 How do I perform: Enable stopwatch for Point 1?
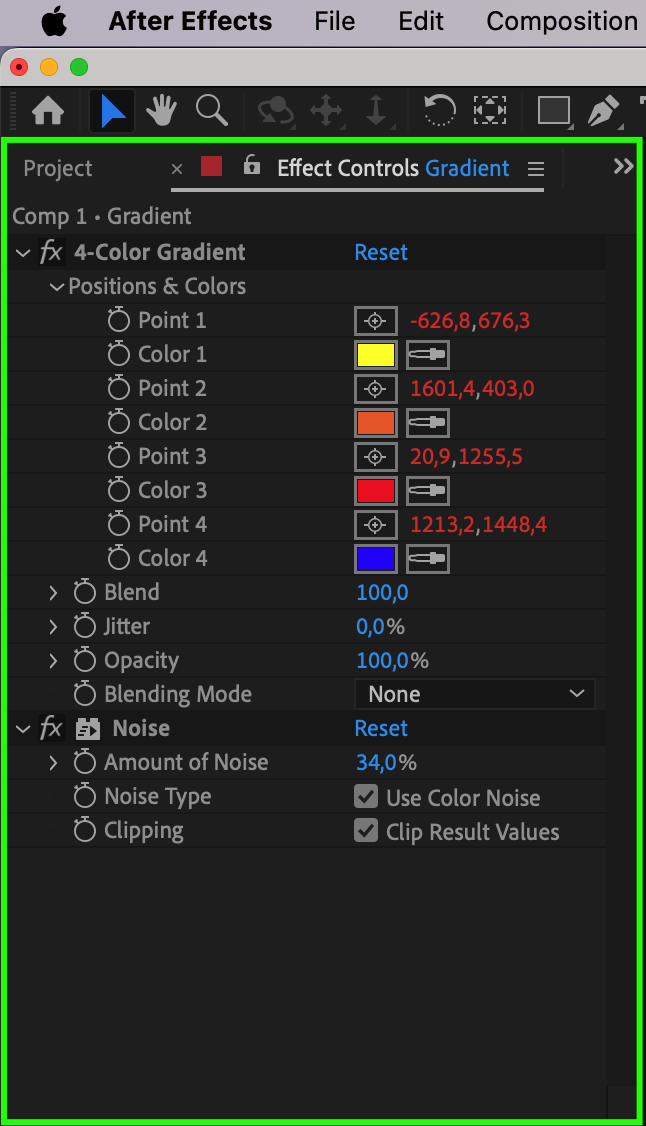[118, 320]
